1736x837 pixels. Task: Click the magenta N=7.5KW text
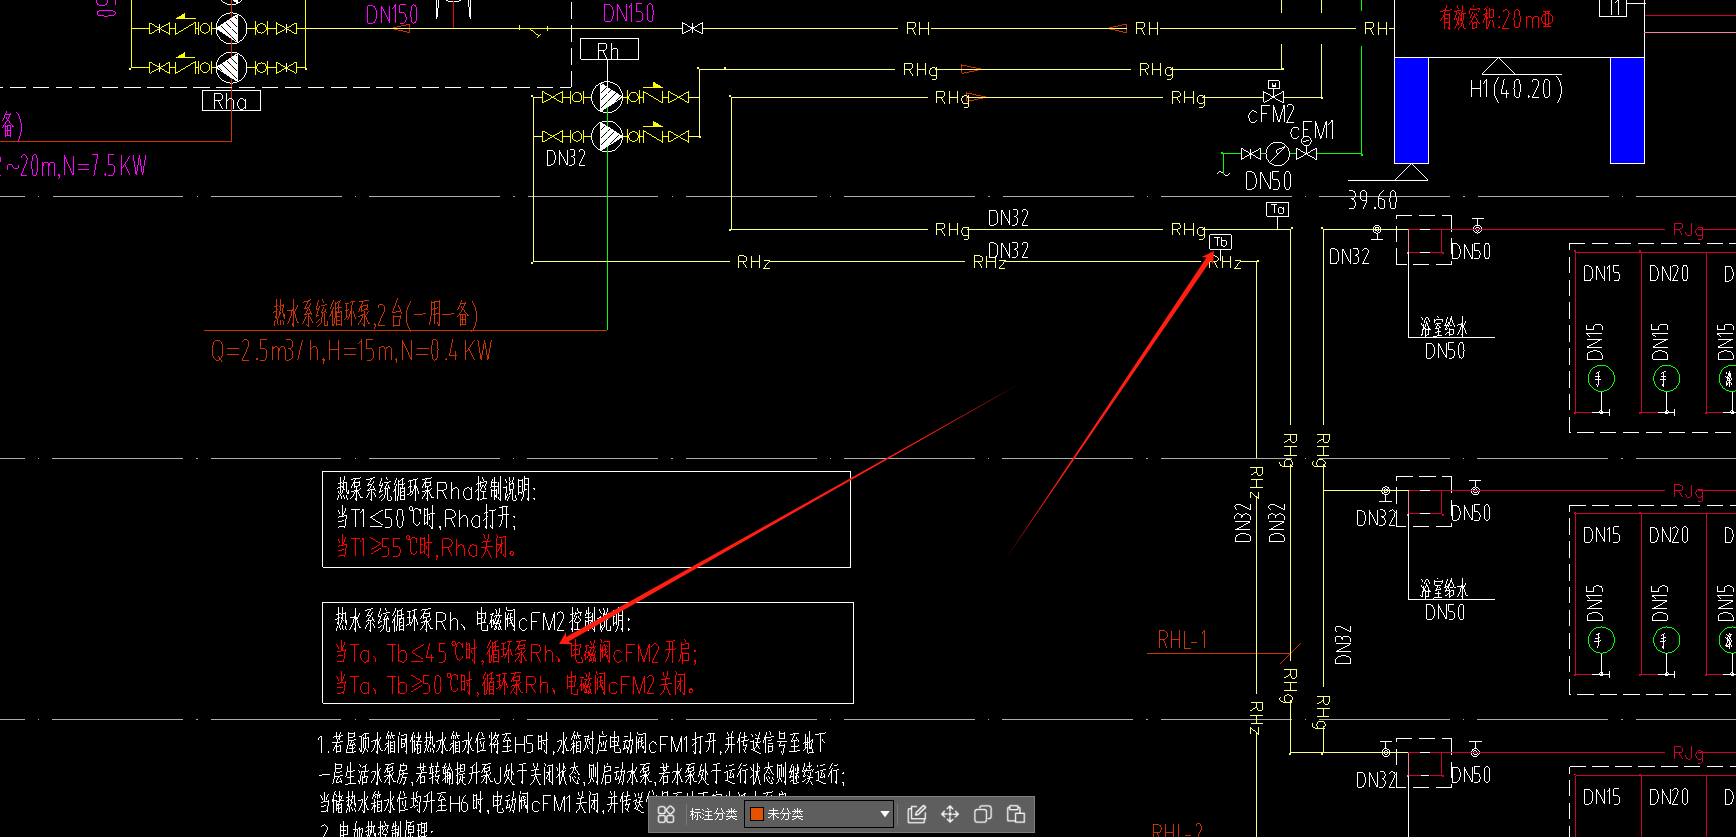coord(104,166)
